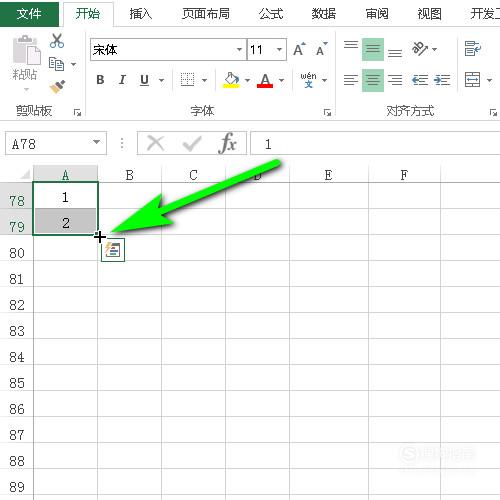Toggle Bold formatting
500x500 pixels.
point(100,80)
